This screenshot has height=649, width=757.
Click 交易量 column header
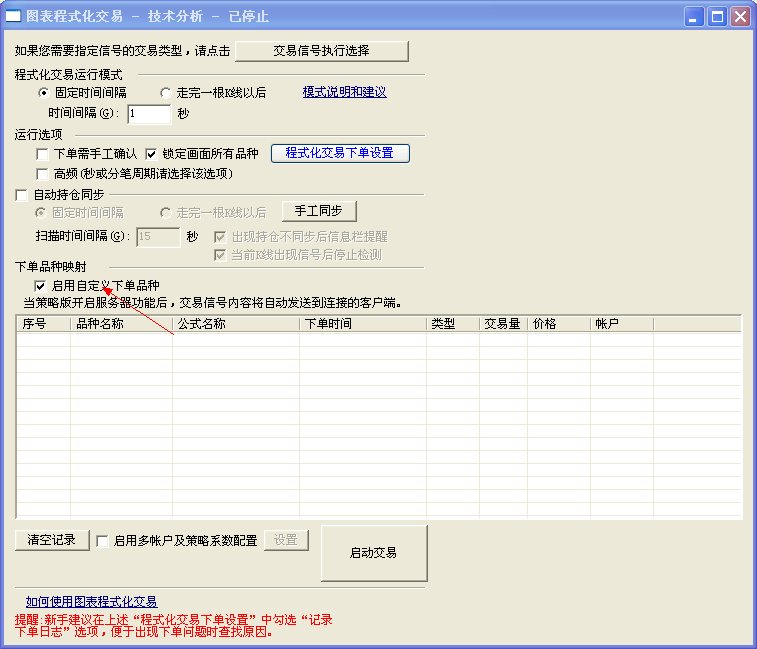pyautogui.click(x=504, y=324)
